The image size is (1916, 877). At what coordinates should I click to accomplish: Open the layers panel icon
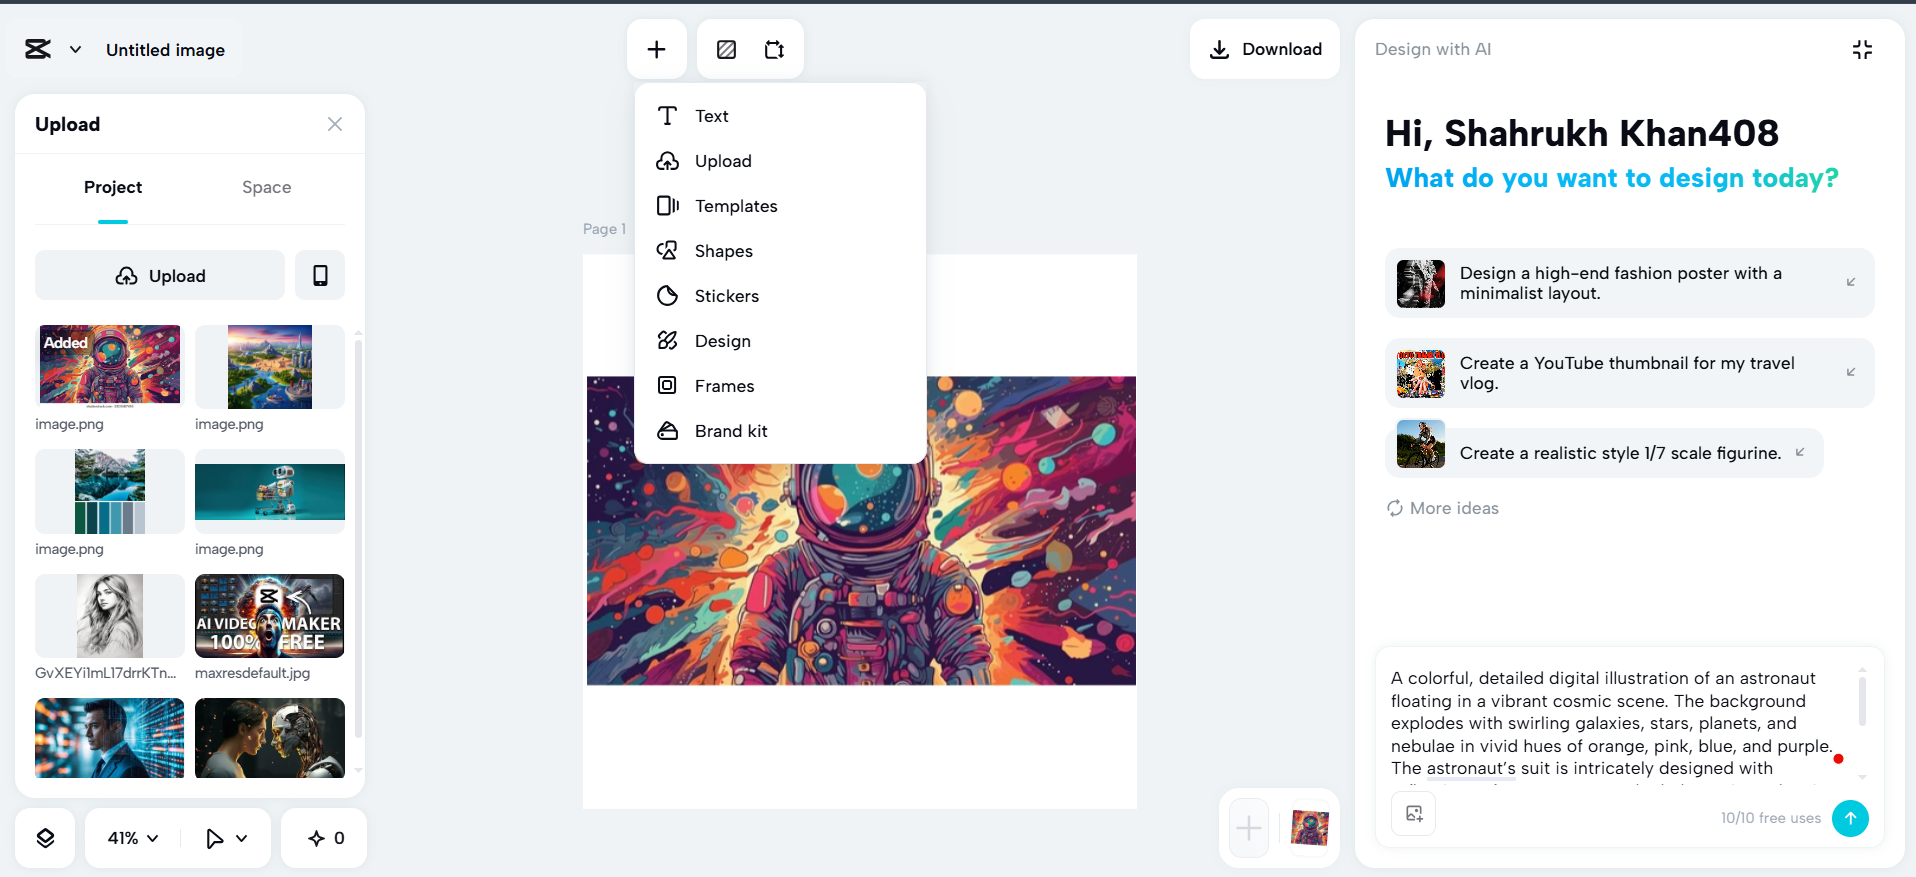[x=45, y=838]
